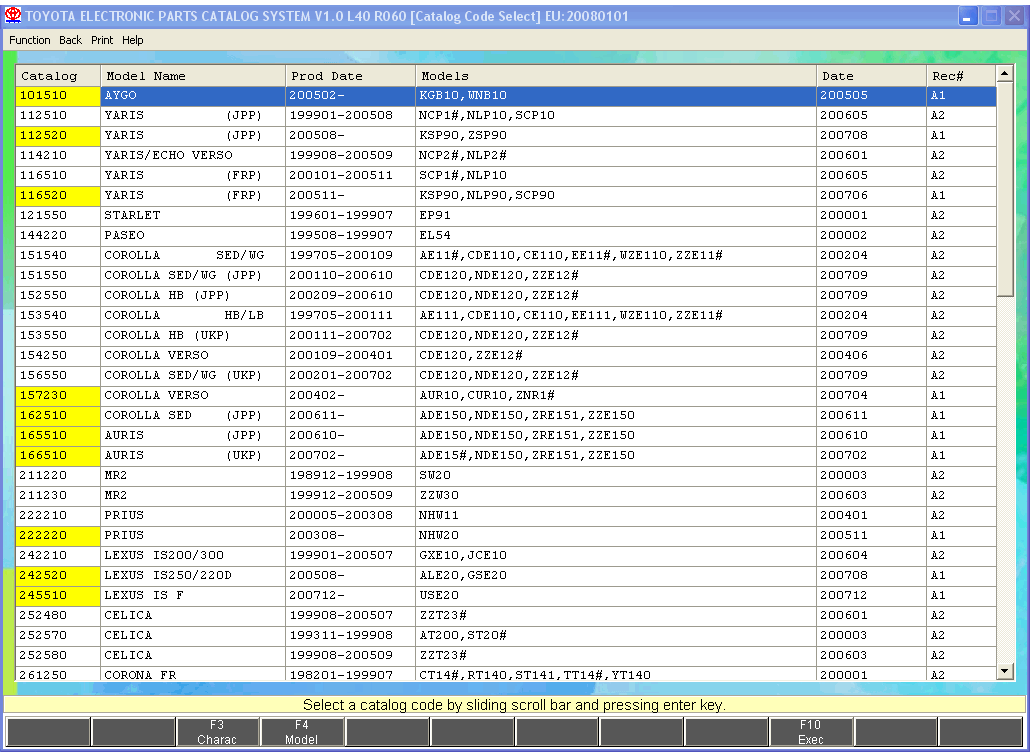The width and height of the screenshot is (1030, 752).
Task: Select the STARLET row
Action: point(506,215)
